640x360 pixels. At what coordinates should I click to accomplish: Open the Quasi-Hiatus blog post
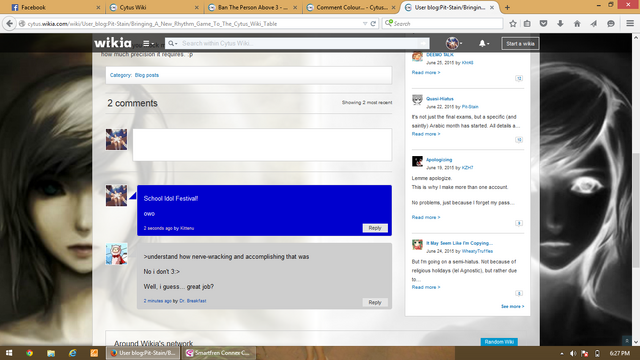[x=440, y=99]
